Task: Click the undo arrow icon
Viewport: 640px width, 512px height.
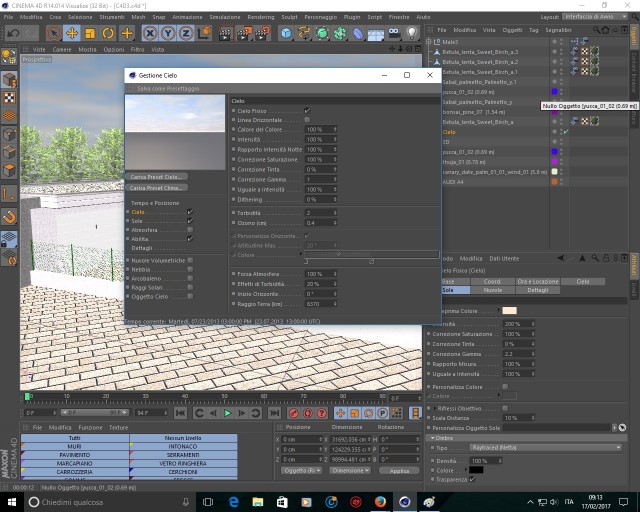Action: coord(13,33)
